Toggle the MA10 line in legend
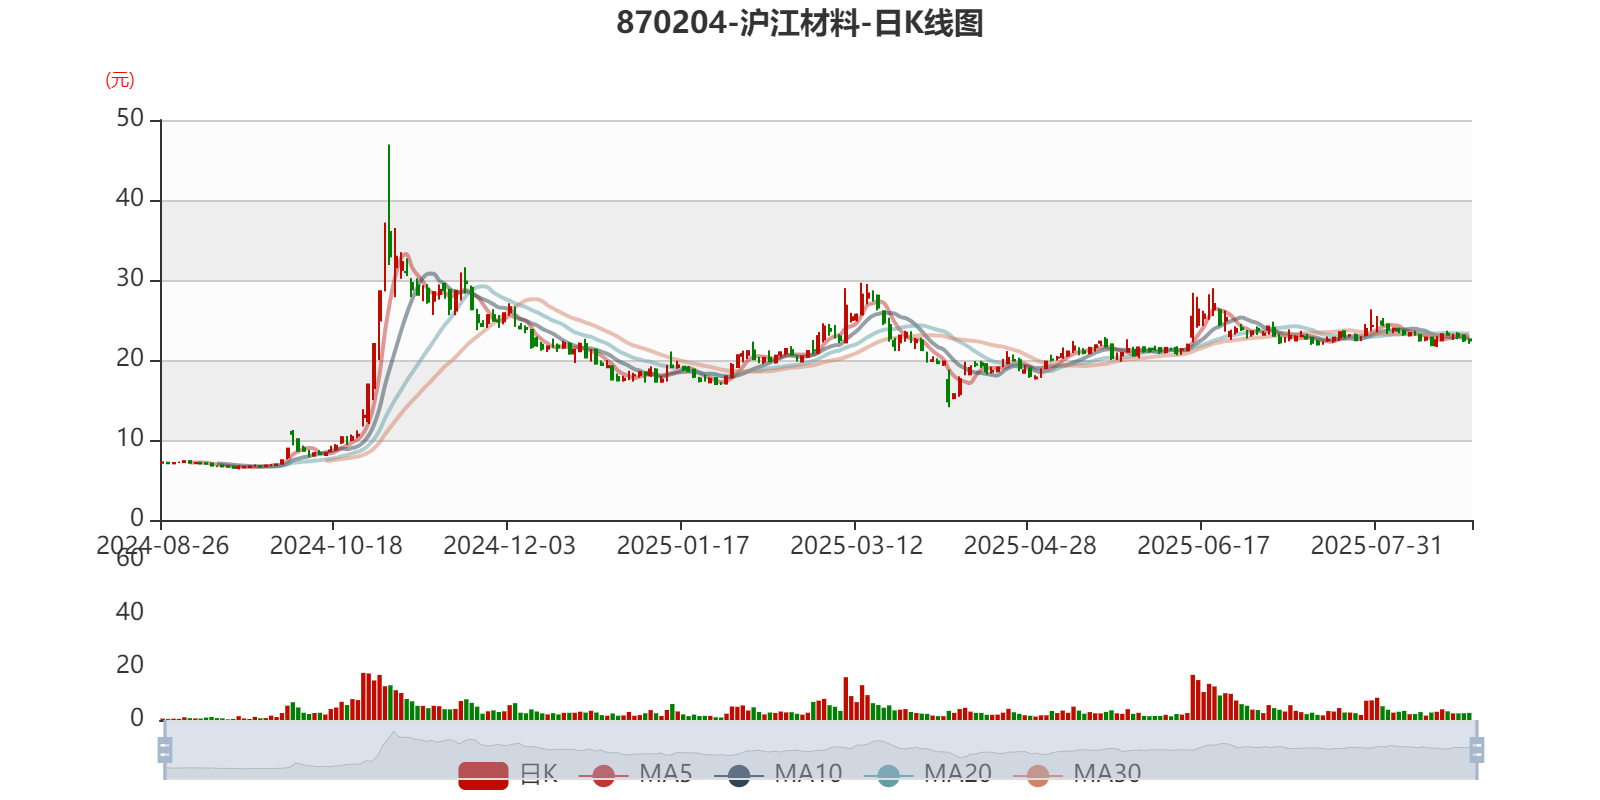This screenshot has height=800, width=1600. tap(778, 774)
